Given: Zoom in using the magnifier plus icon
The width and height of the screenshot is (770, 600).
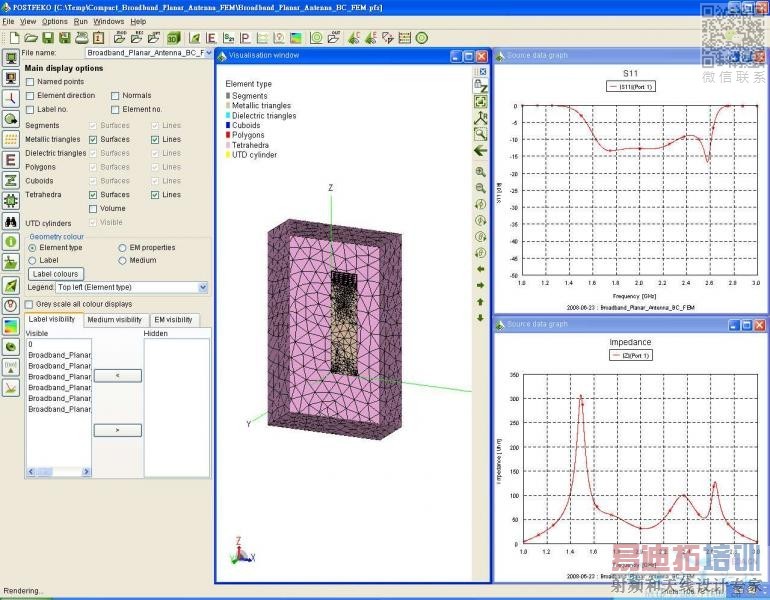Looking at the screenshot, I should tap(480, 172).
